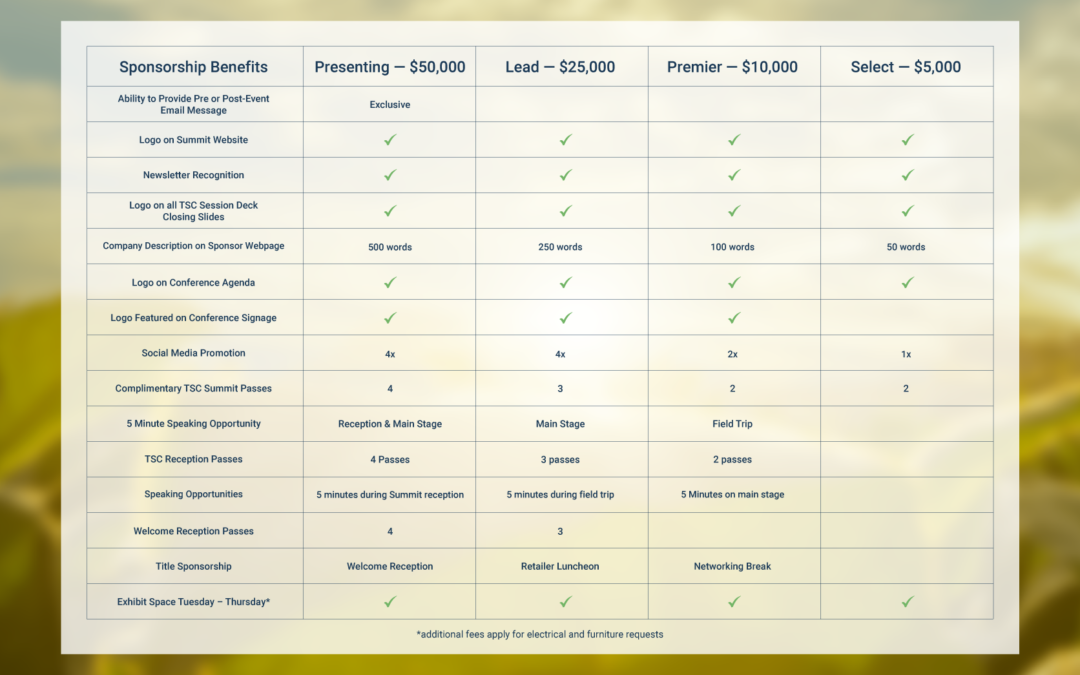The width and height of the screenshot is (1080, 675).
Task: Click the 'Welcome Reception' title sponsorship cell
Action: point(390,566)
